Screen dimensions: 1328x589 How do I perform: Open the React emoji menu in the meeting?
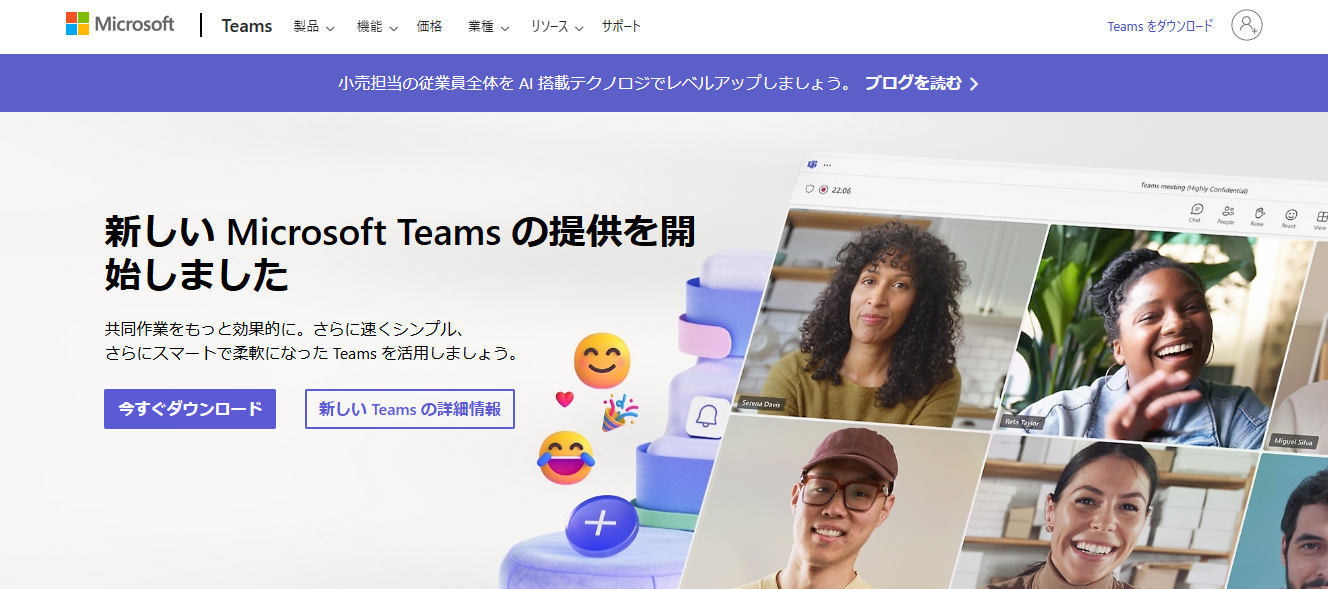1292,215
